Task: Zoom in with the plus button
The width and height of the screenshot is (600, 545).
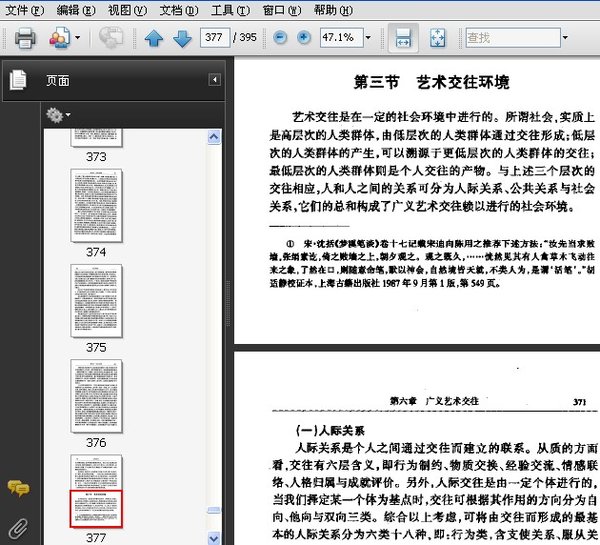Action: (304, 38)
